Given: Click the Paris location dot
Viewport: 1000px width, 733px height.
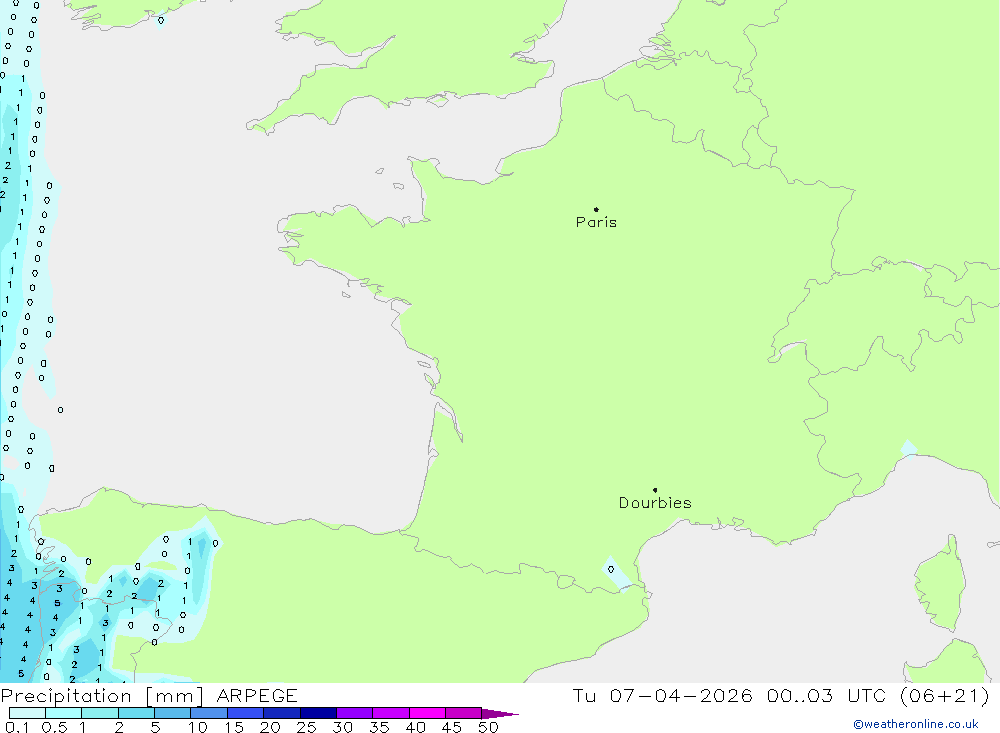Looking at the screenshot, I should (x=596, y=209).
